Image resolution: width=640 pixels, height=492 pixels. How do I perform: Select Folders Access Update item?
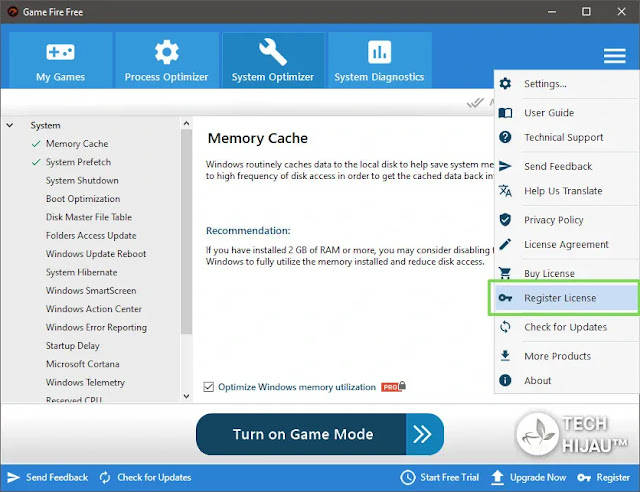click(x=91, y=236)
